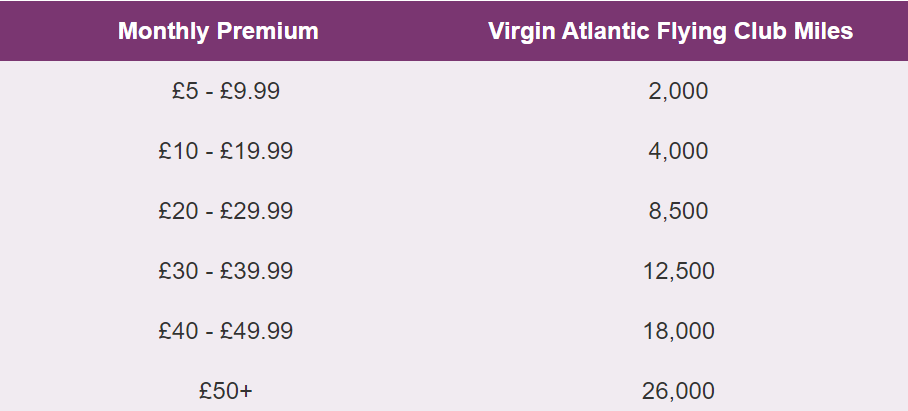Click the Virgin Atlantic Flying Club Miles header
The width and height of the screenshot is (908, 411).
[x=671, y=31]
